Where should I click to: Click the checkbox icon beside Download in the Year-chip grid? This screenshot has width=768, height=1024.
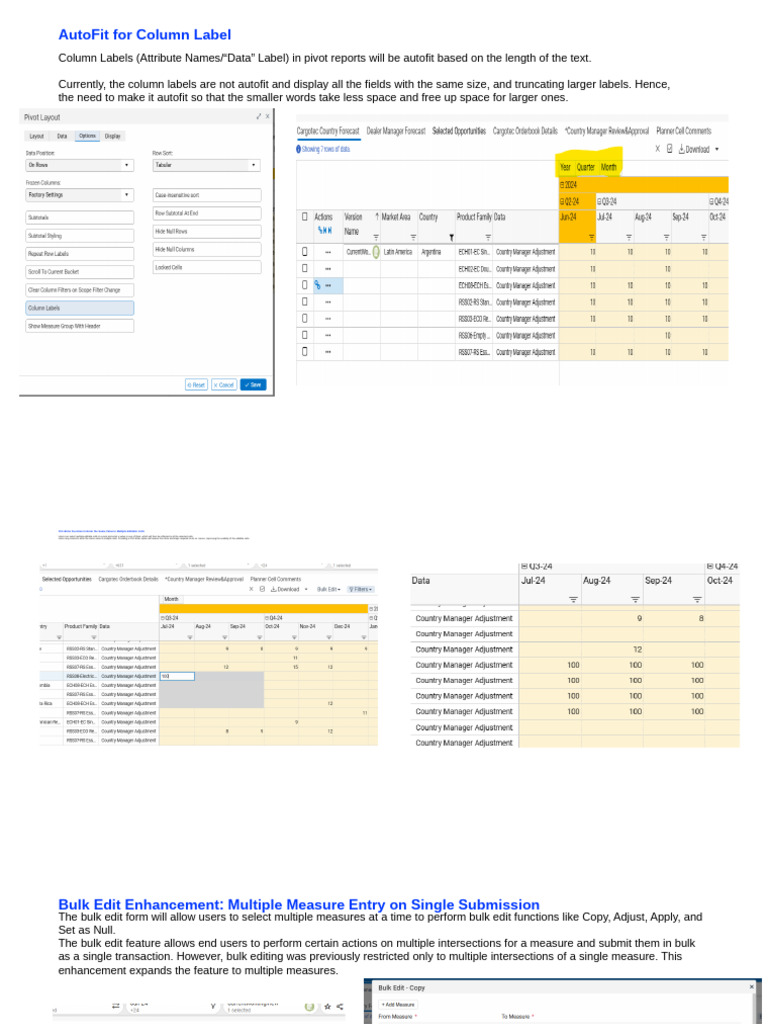(669, 149)
